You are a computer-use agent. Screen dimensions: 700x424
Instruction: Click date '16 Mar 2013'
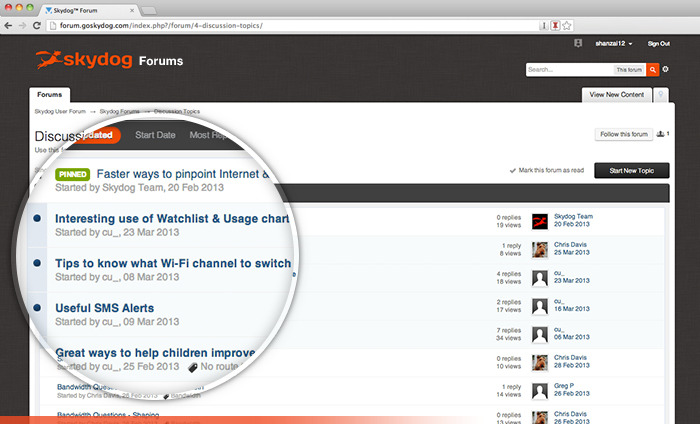click(572, 308)
